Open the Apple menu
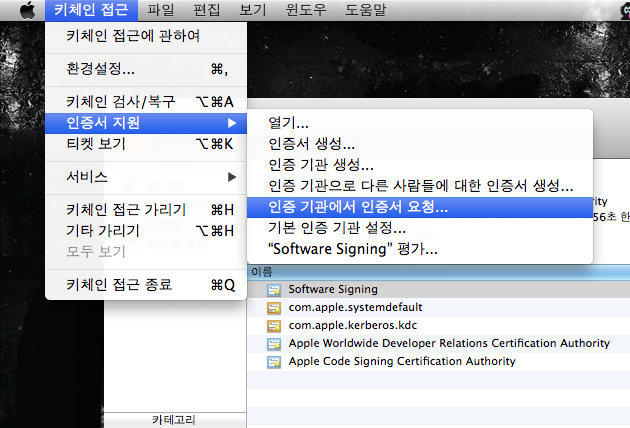 27,10
